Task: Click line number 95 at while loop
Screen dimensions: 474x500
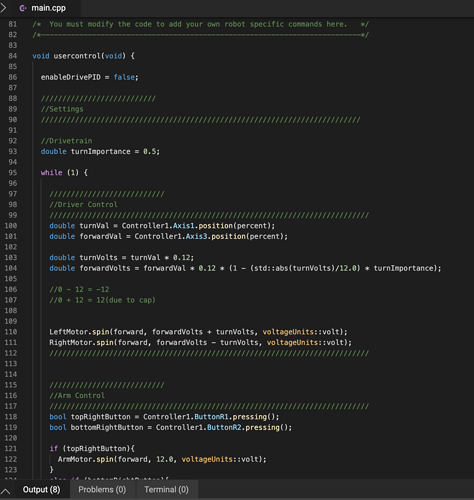Action: tap(13, 172)
